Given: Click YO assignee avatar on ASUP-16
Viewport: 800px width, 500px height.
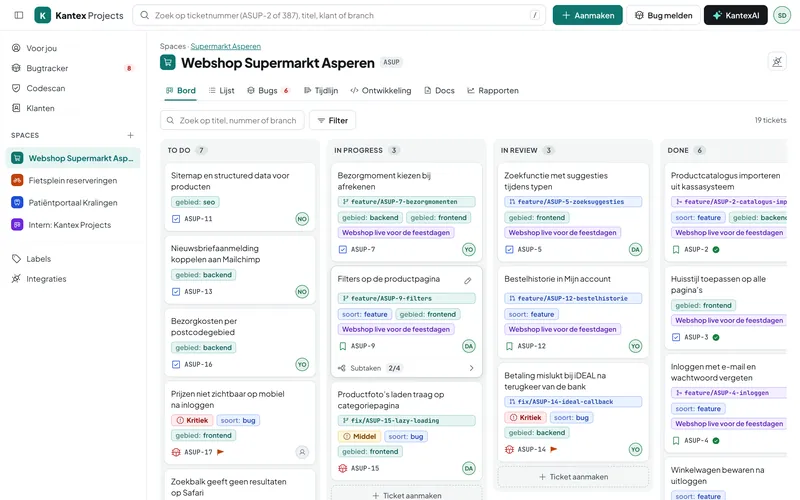Looking at the screenshot, I should 302,364.
